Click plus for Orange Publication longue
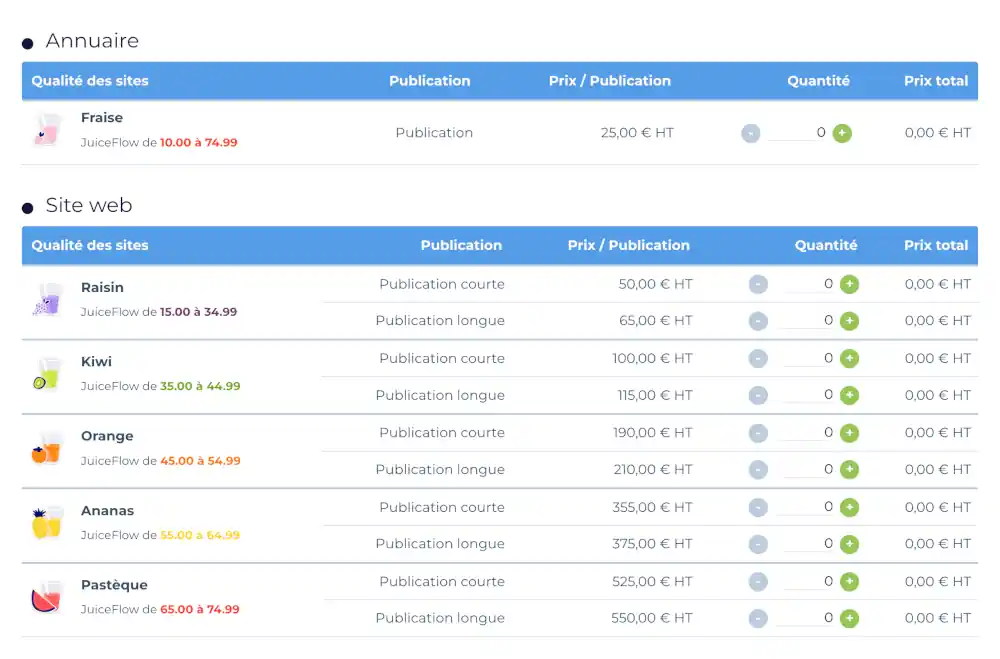The width and height of the screenshot is (1000, 659). click(849, 470)
